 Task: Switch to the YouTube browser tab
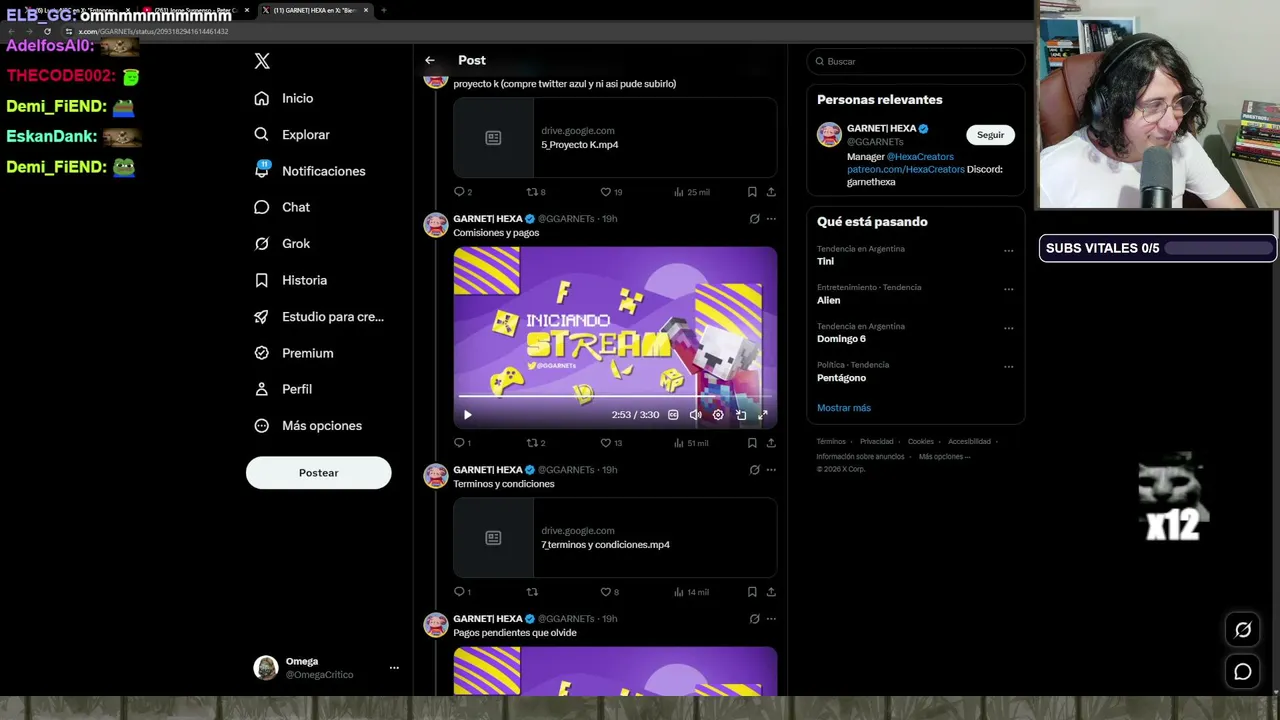pos(195,10)
